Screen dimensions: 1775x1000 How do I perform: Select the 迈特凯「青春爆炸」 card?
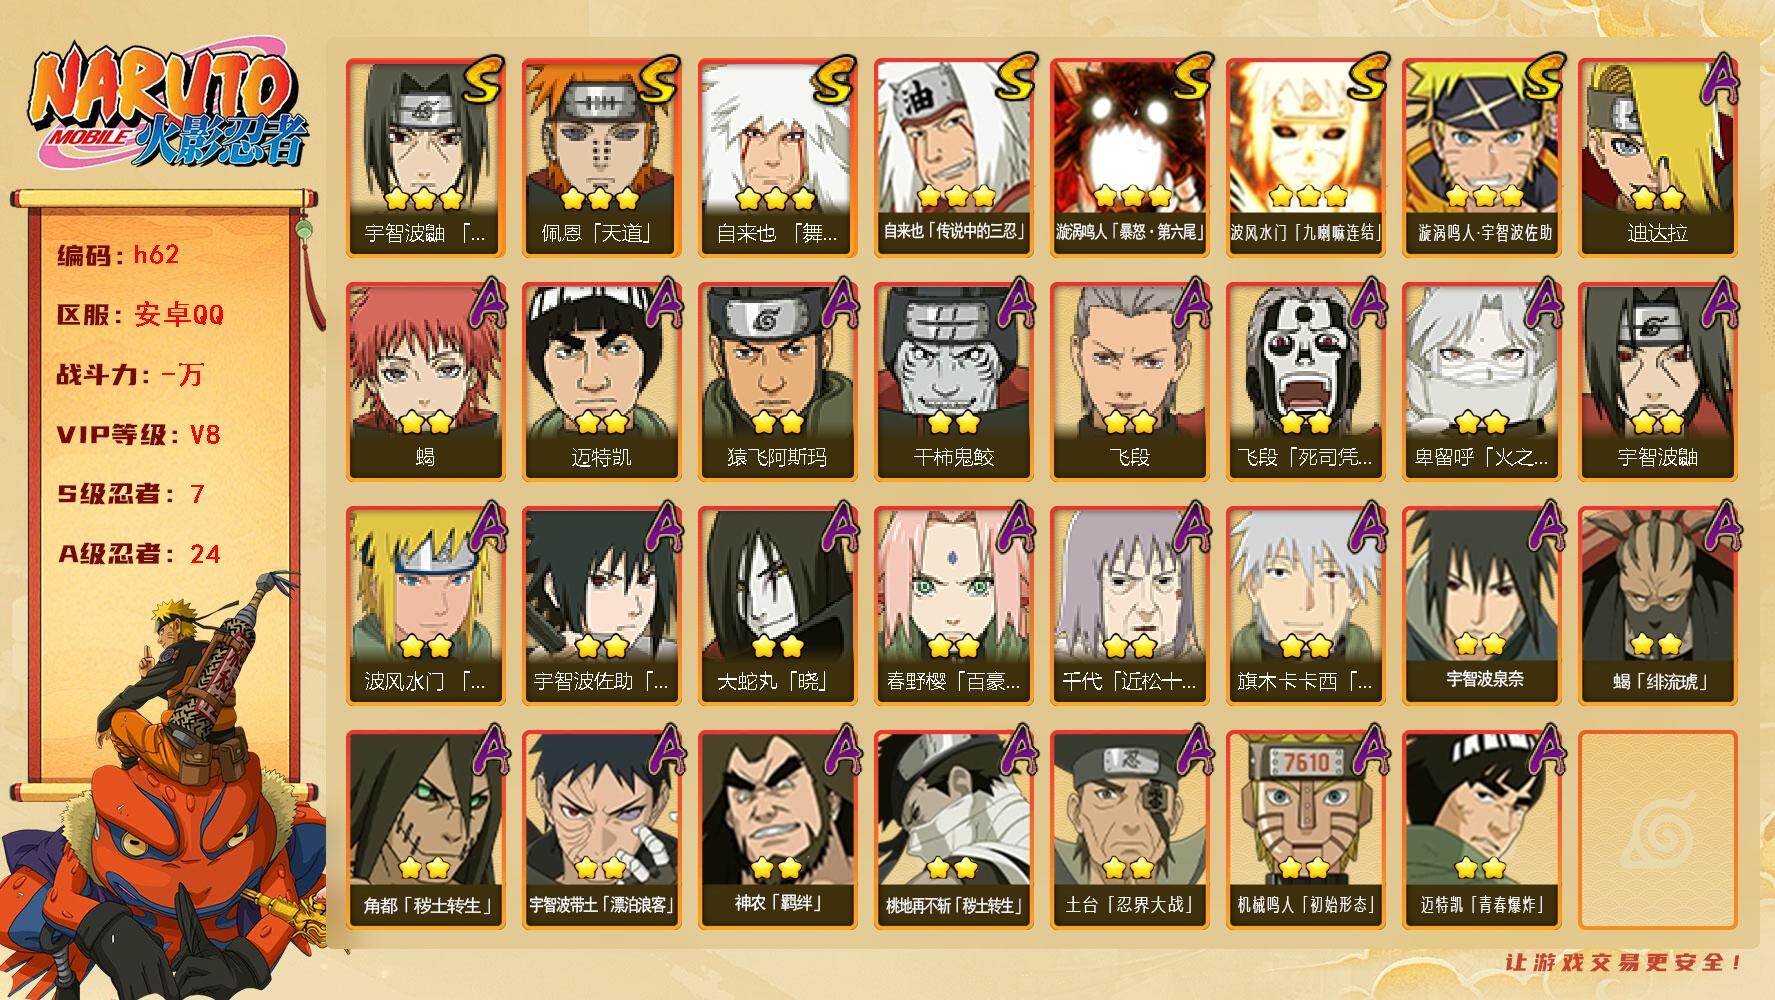click(x=1481, y=830)
